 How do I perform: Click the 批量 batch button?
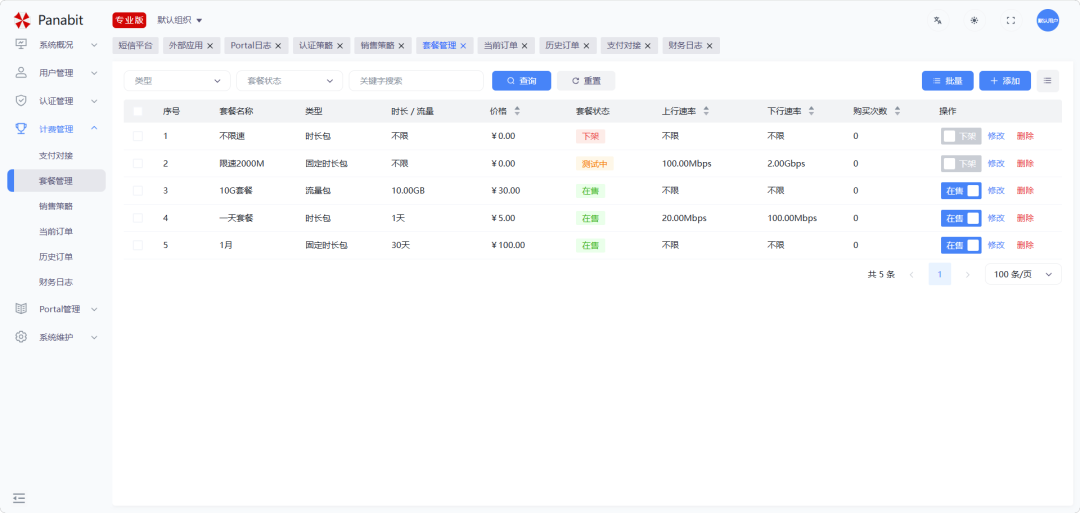948,81
